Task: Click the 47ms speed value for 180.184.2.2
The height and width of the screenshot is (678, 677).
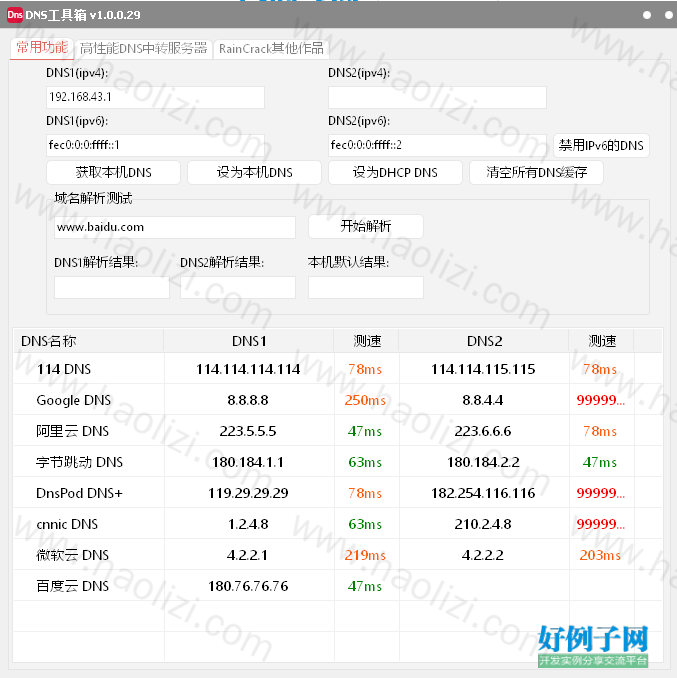Action: pos(600,462)
